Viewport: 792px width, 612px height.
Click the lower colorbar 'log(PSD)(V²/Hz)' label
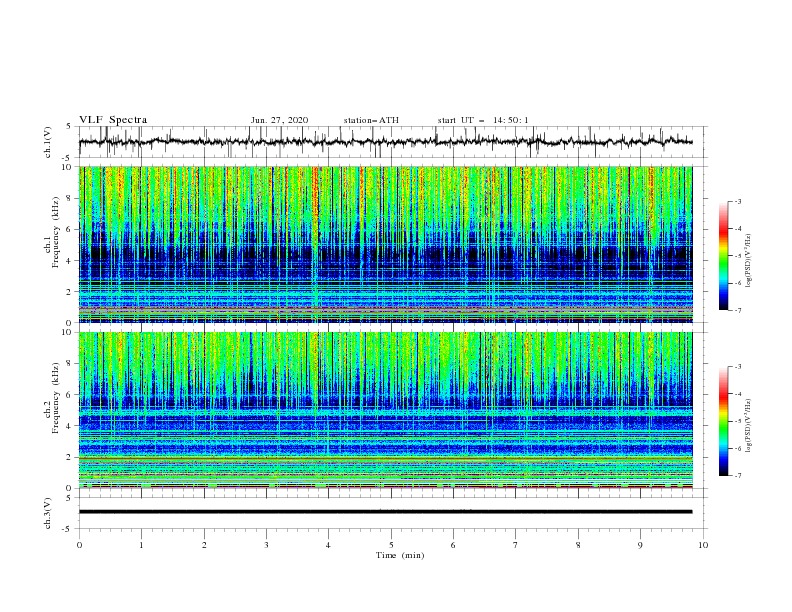click(x=749, y=426)
